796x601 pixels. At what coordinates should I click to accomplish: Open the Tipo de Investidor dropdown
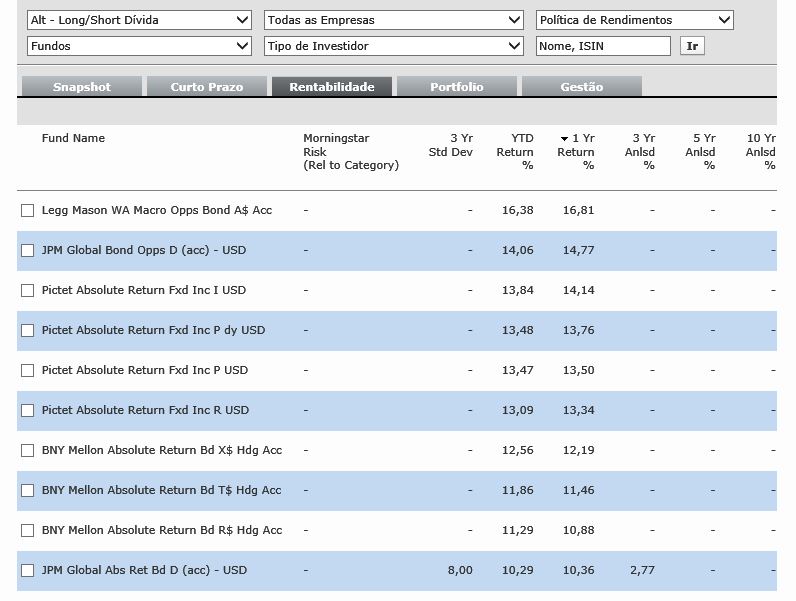click(393, 46)
